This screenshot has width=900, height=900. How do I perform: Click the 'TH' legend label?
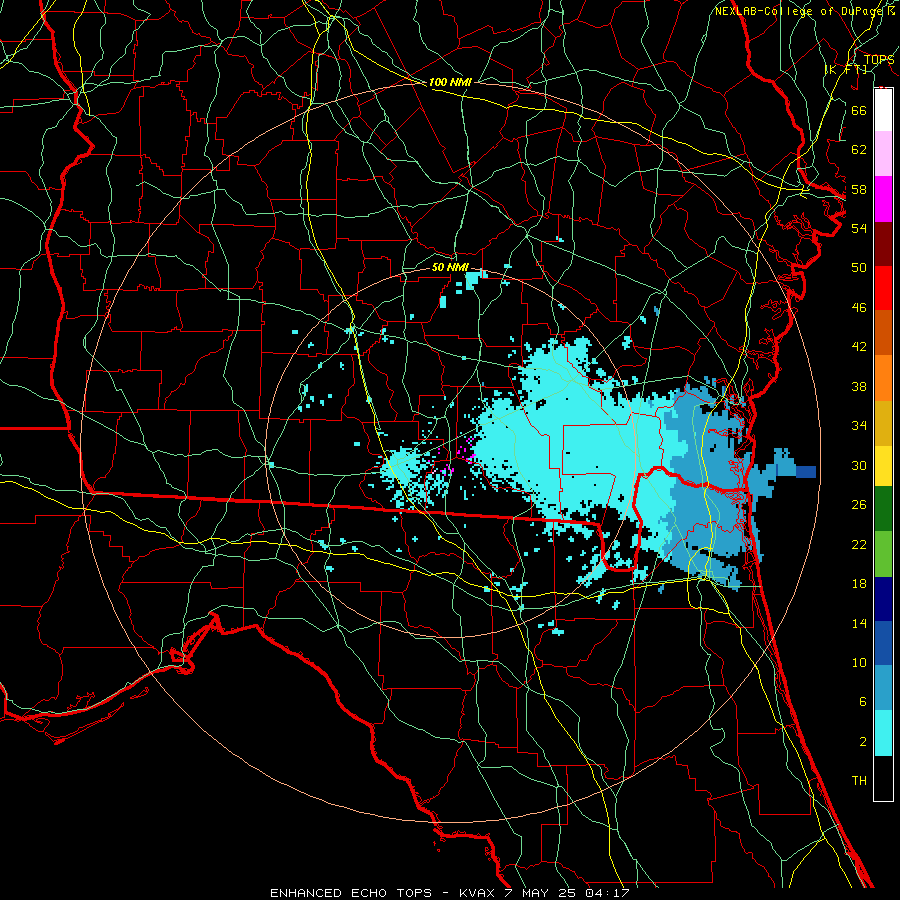[859, 781]
